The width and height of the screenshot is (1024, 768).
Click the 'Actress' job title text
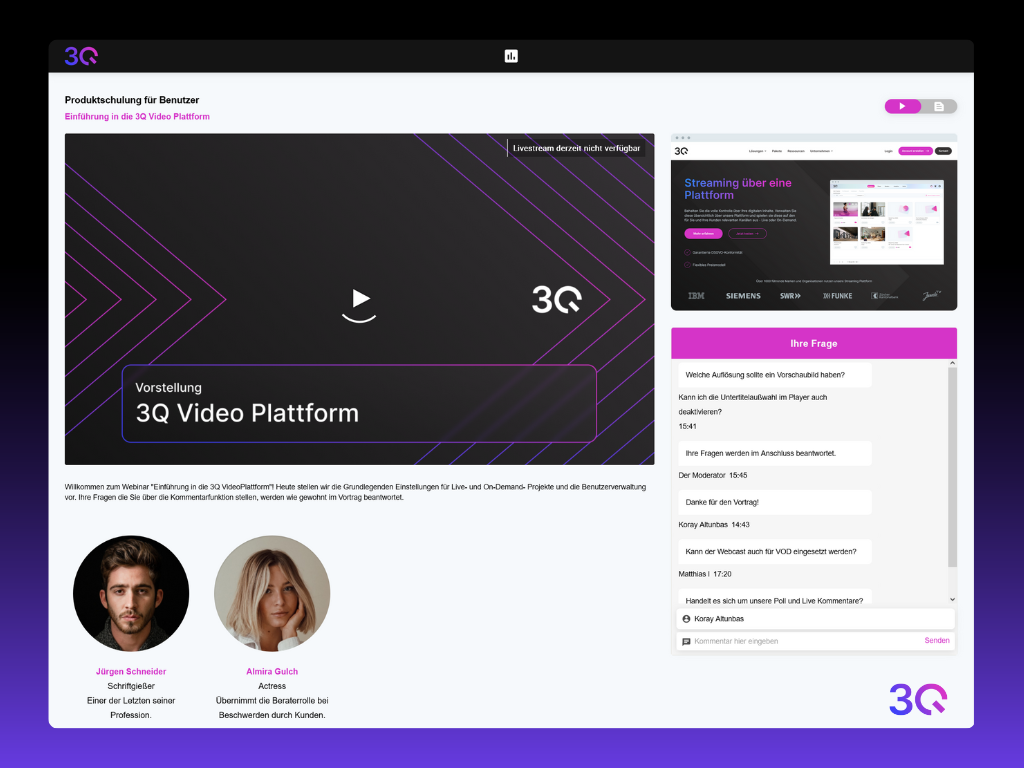point(272,686)
